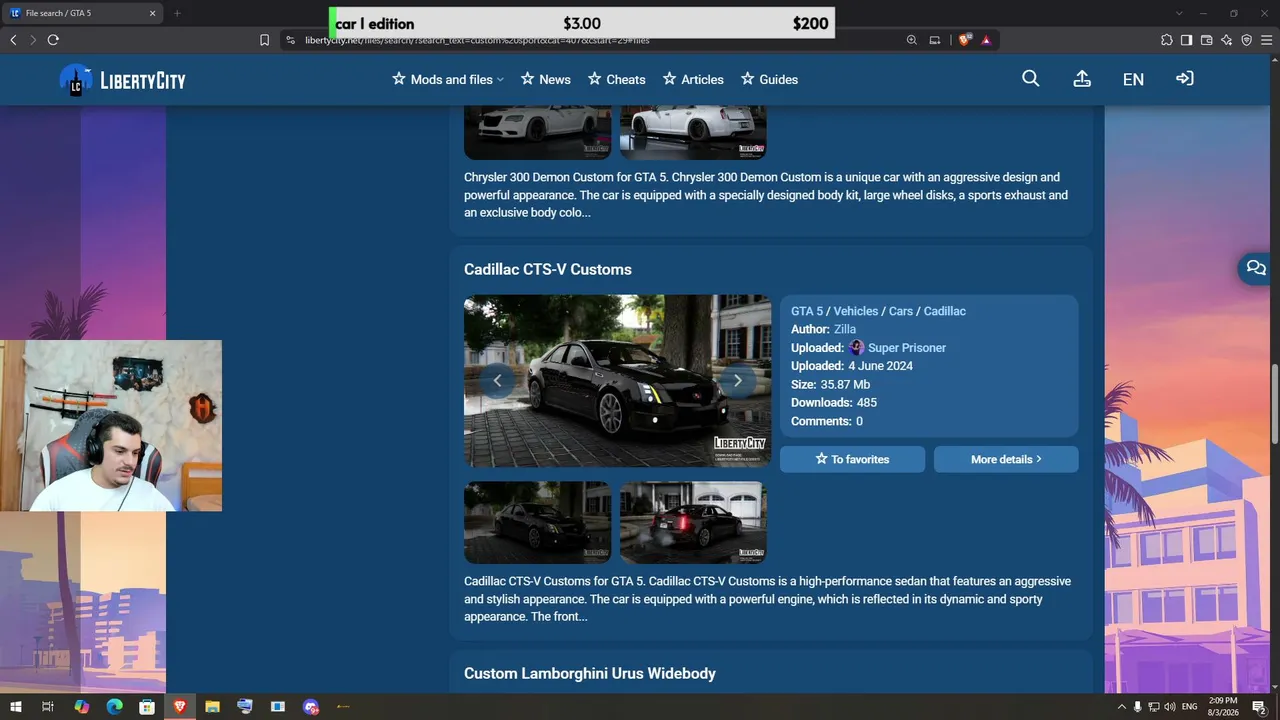This screenshot has width=1280, height=720.
Task: Close the File search / GTA 5 tab
Action: 153,13
